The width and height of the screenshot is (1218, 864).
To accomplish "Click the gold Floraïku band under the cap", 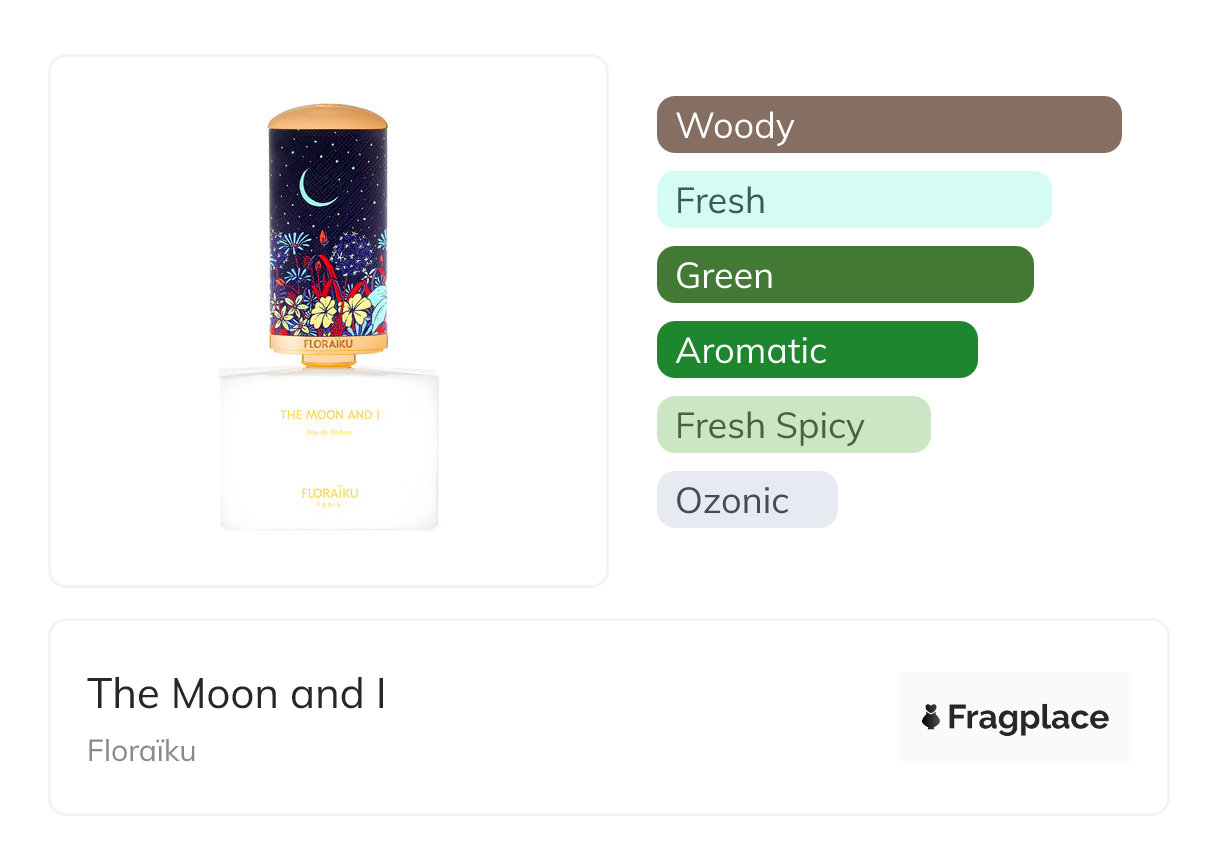I will coord(328,344).
